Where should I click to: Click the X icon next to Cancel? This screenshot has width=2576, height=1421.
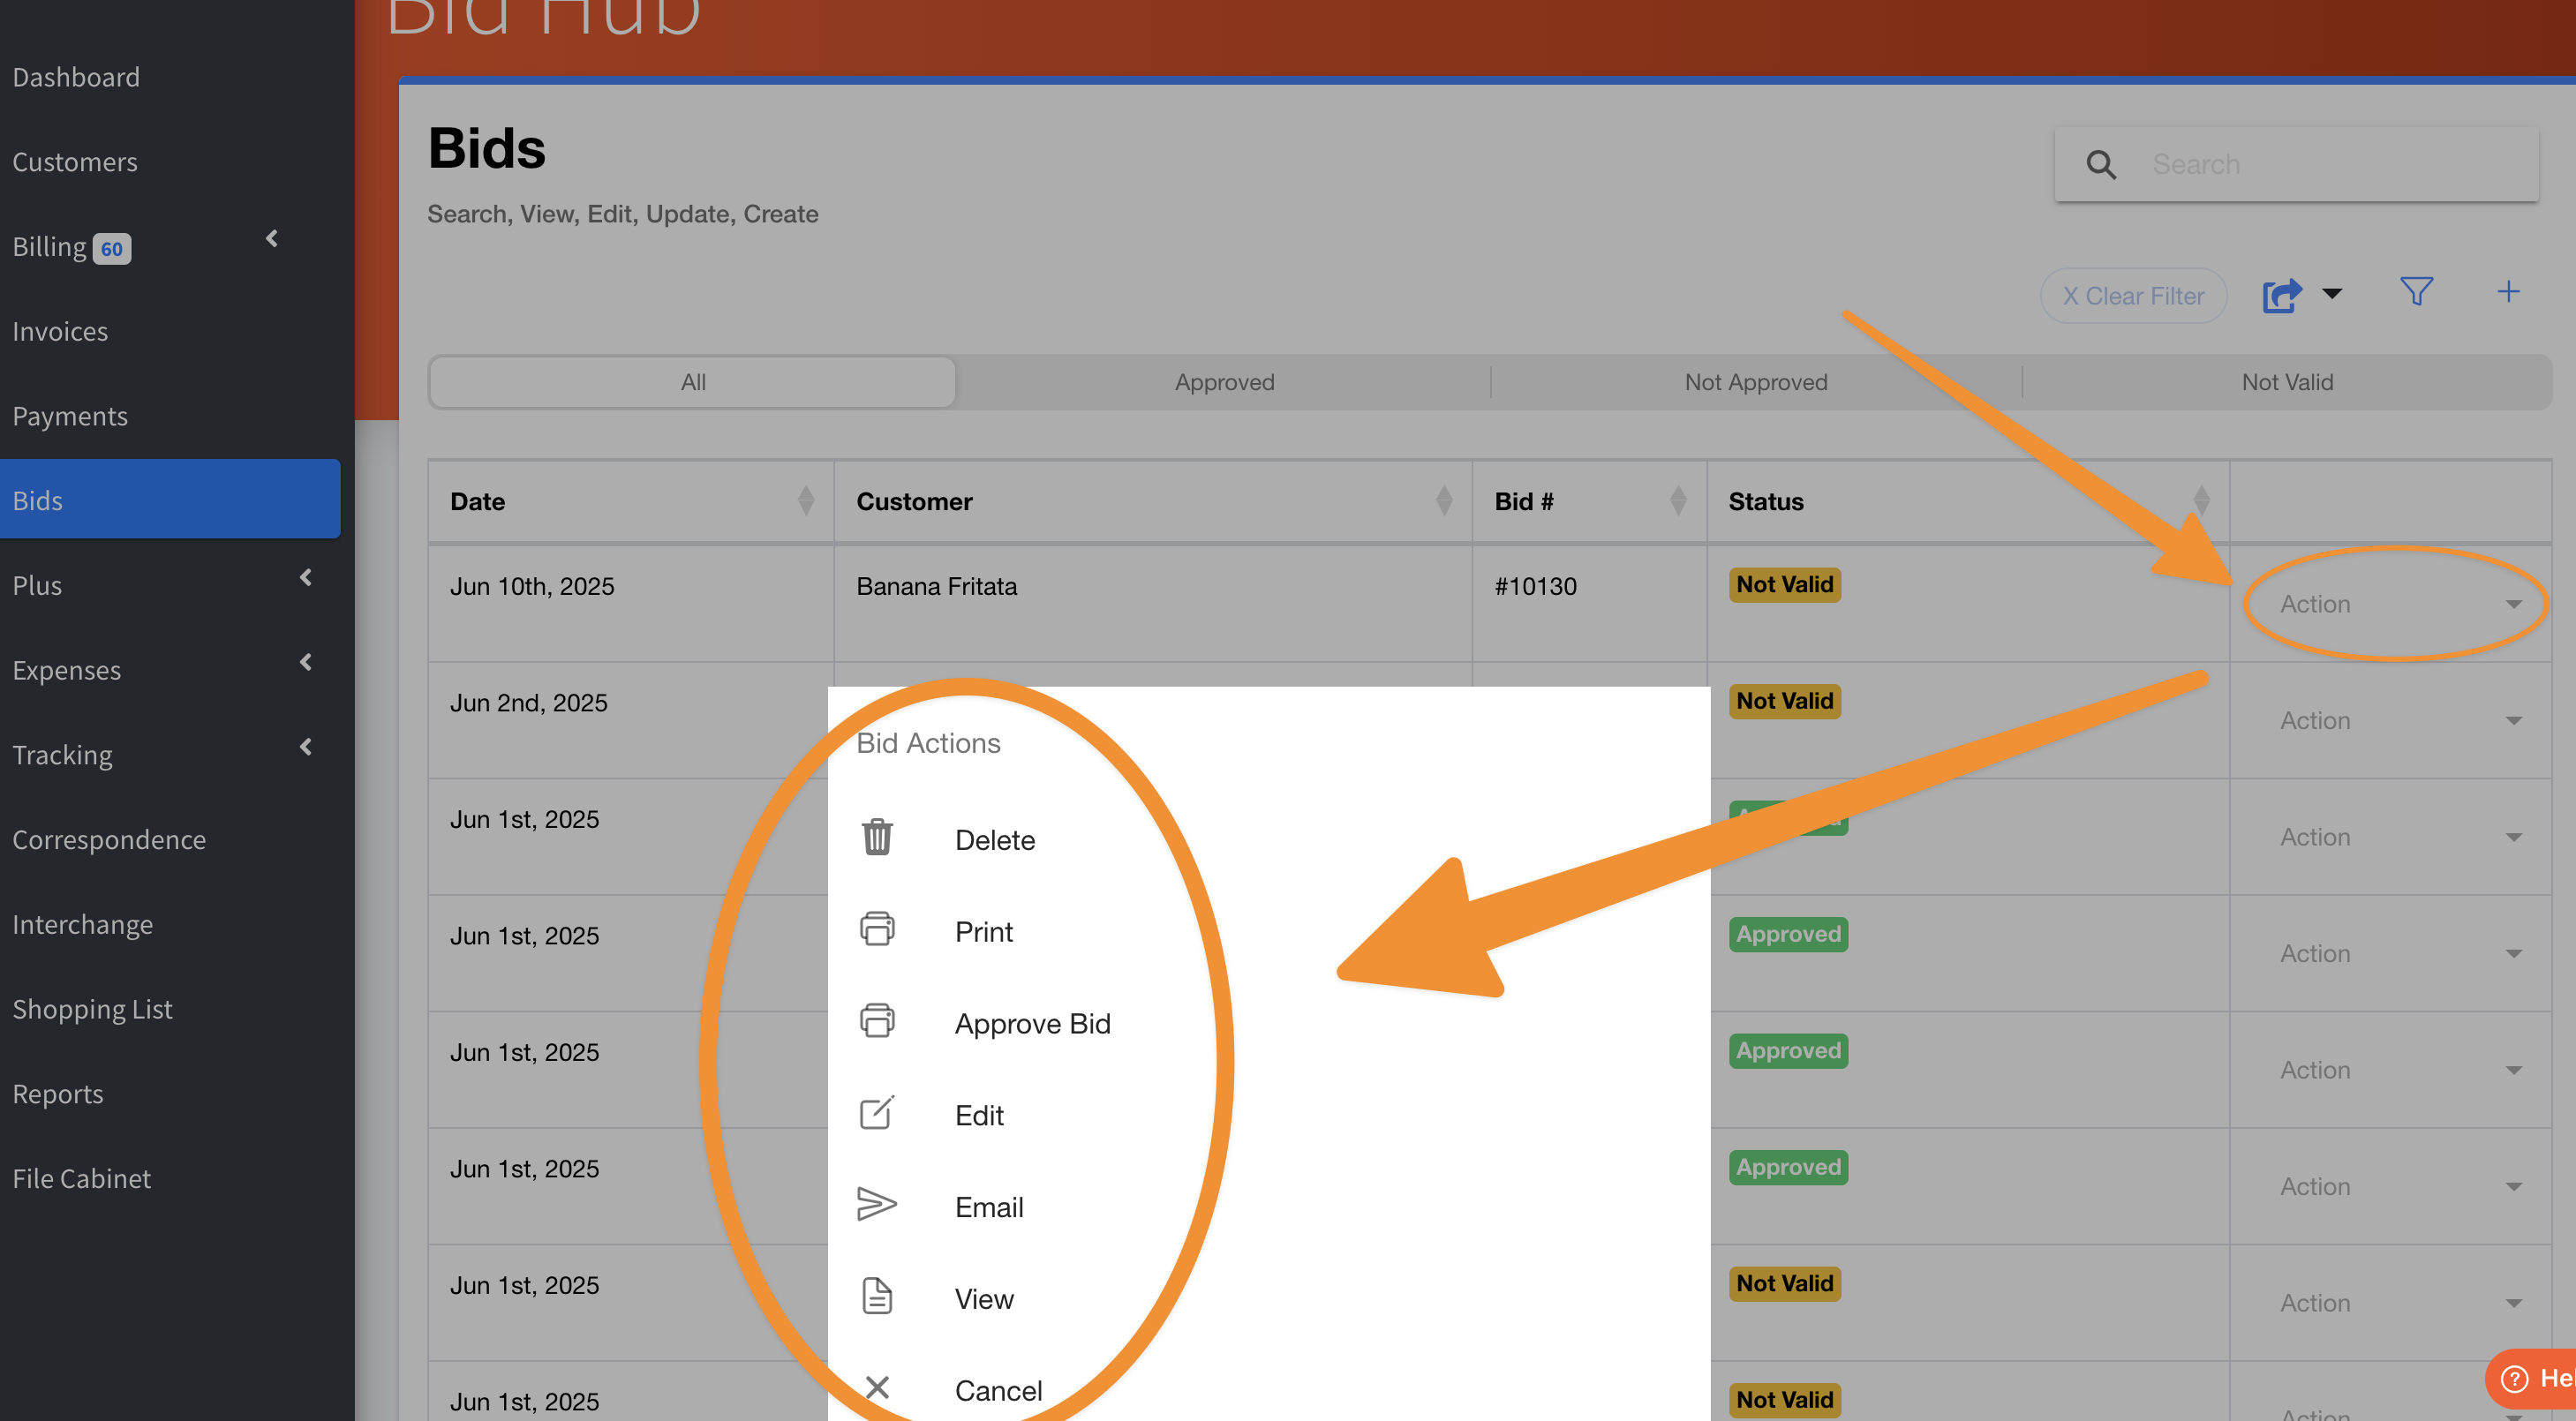click(877, 1388)
